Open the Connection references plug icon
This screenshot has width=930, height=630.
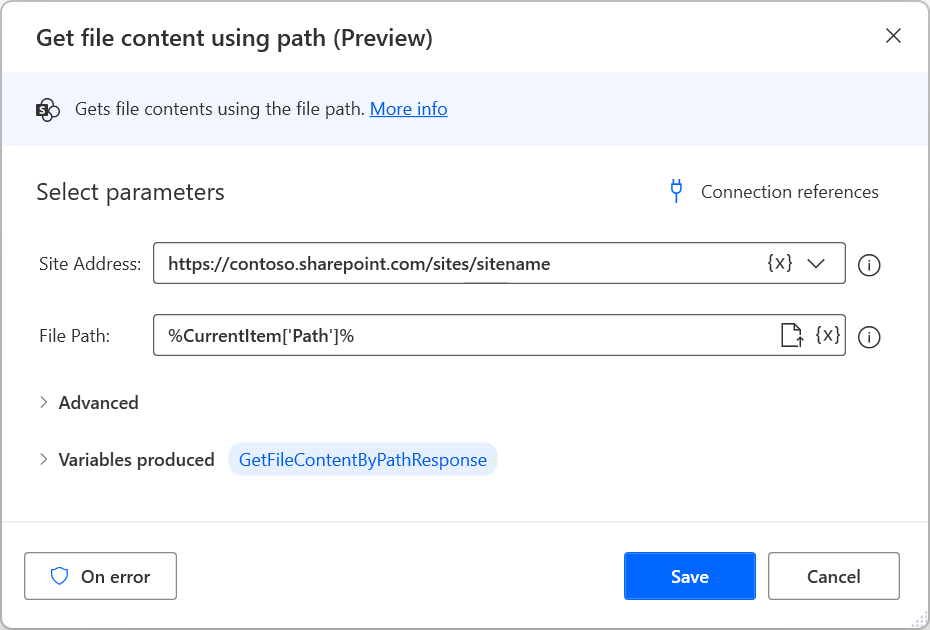click(x=677, y=191)
